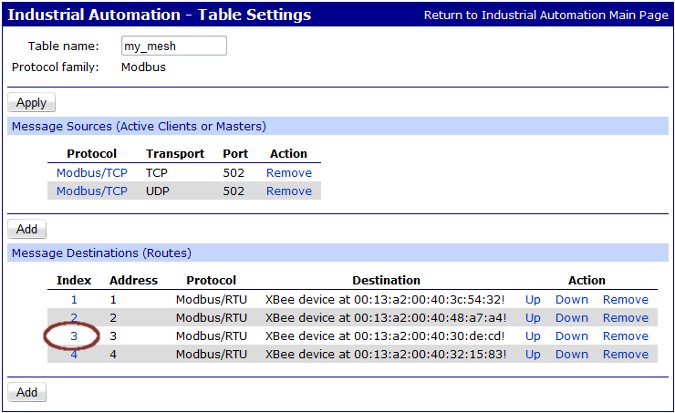The width and height of the screenshot is (675, 413).
Task: Click Add button under Message Sources
Action: click(x=27, y=229)
